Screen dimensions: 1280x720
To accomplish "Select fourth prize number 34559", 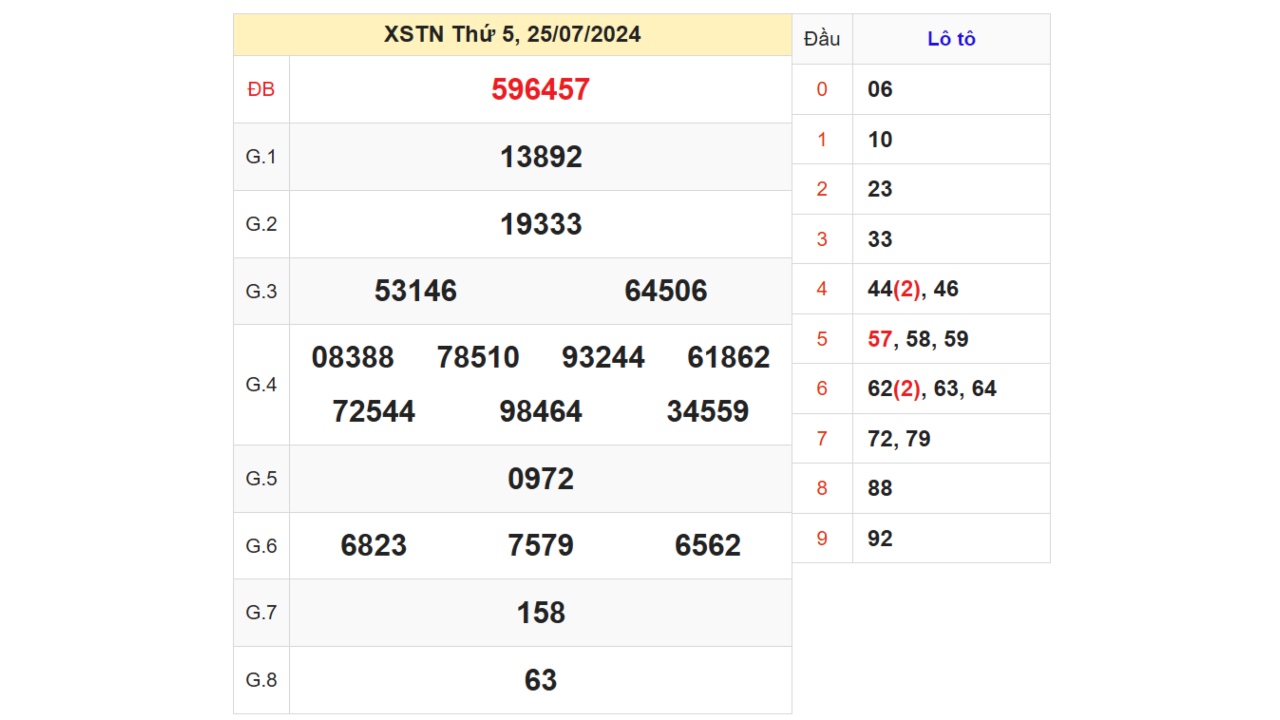I will pos(707,411).
